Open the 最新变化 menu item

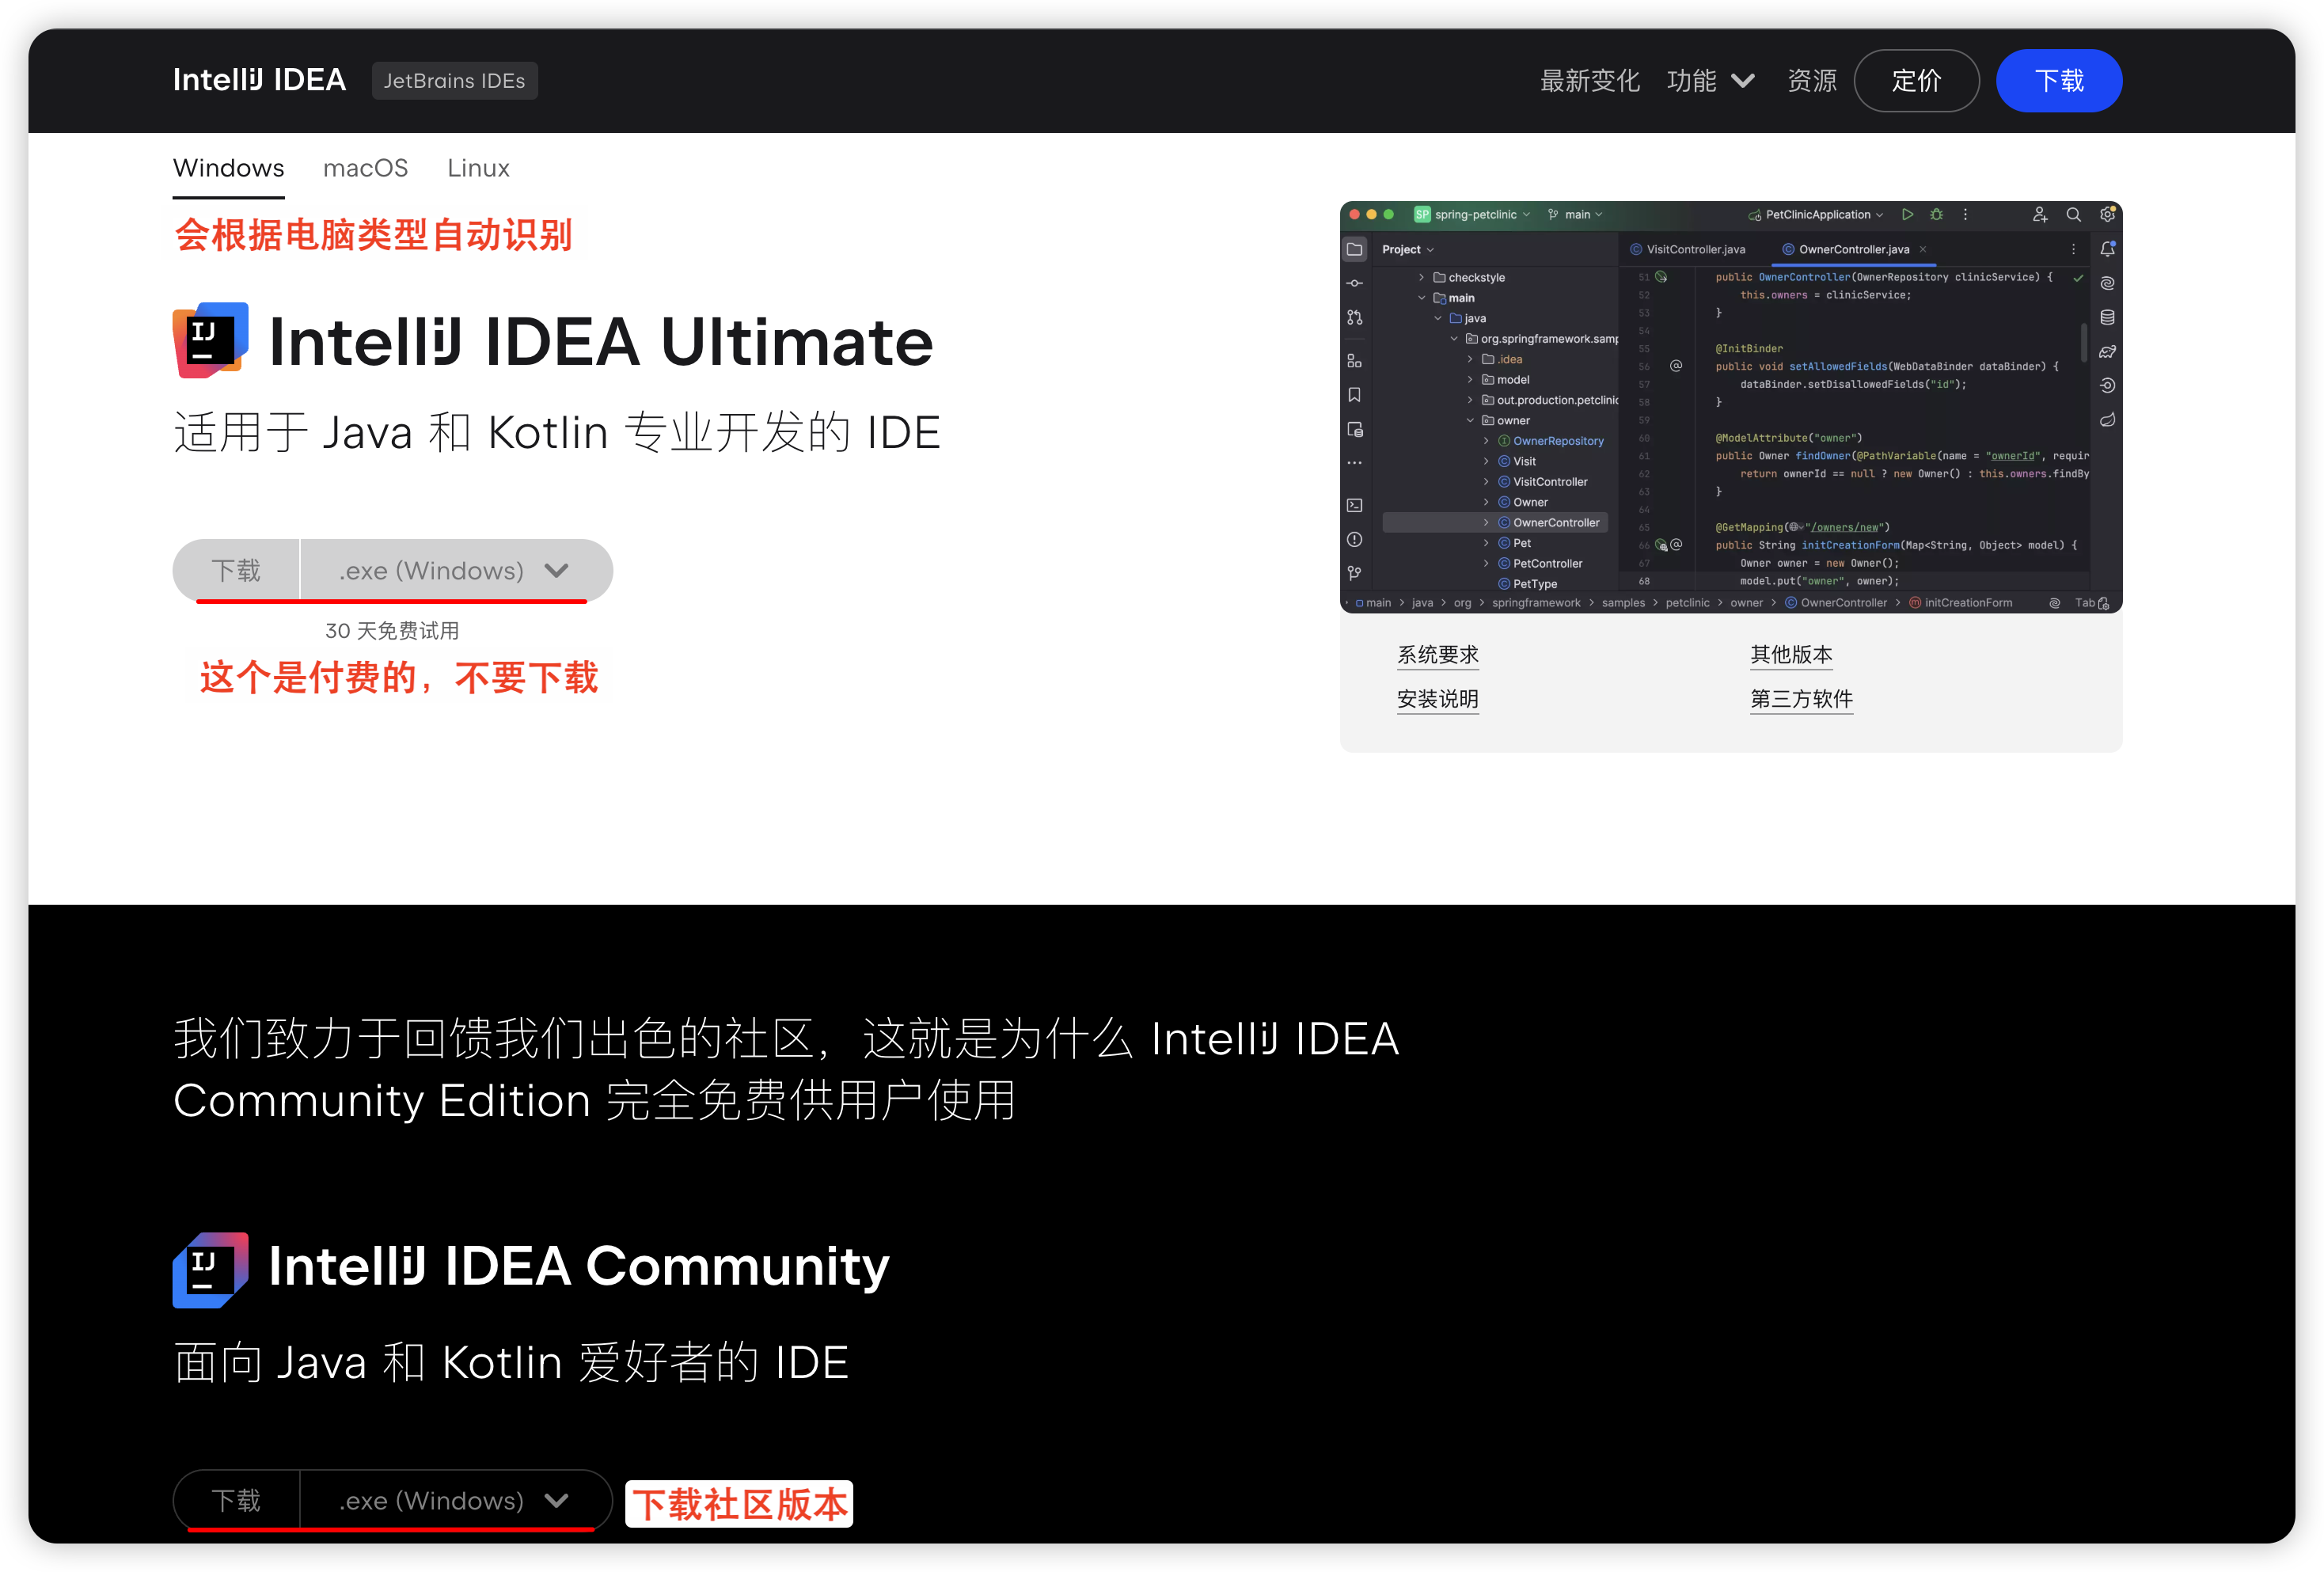point(1589,80)
